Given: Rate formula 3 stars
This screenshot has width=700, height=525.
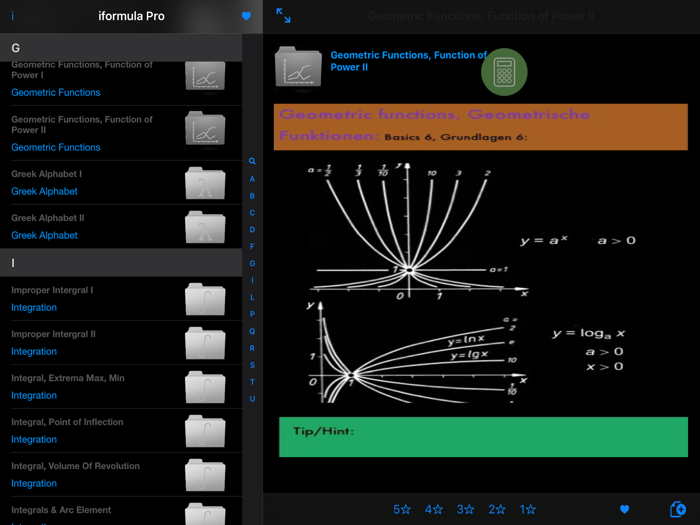Looking at the screenshot, I should 465,509.
